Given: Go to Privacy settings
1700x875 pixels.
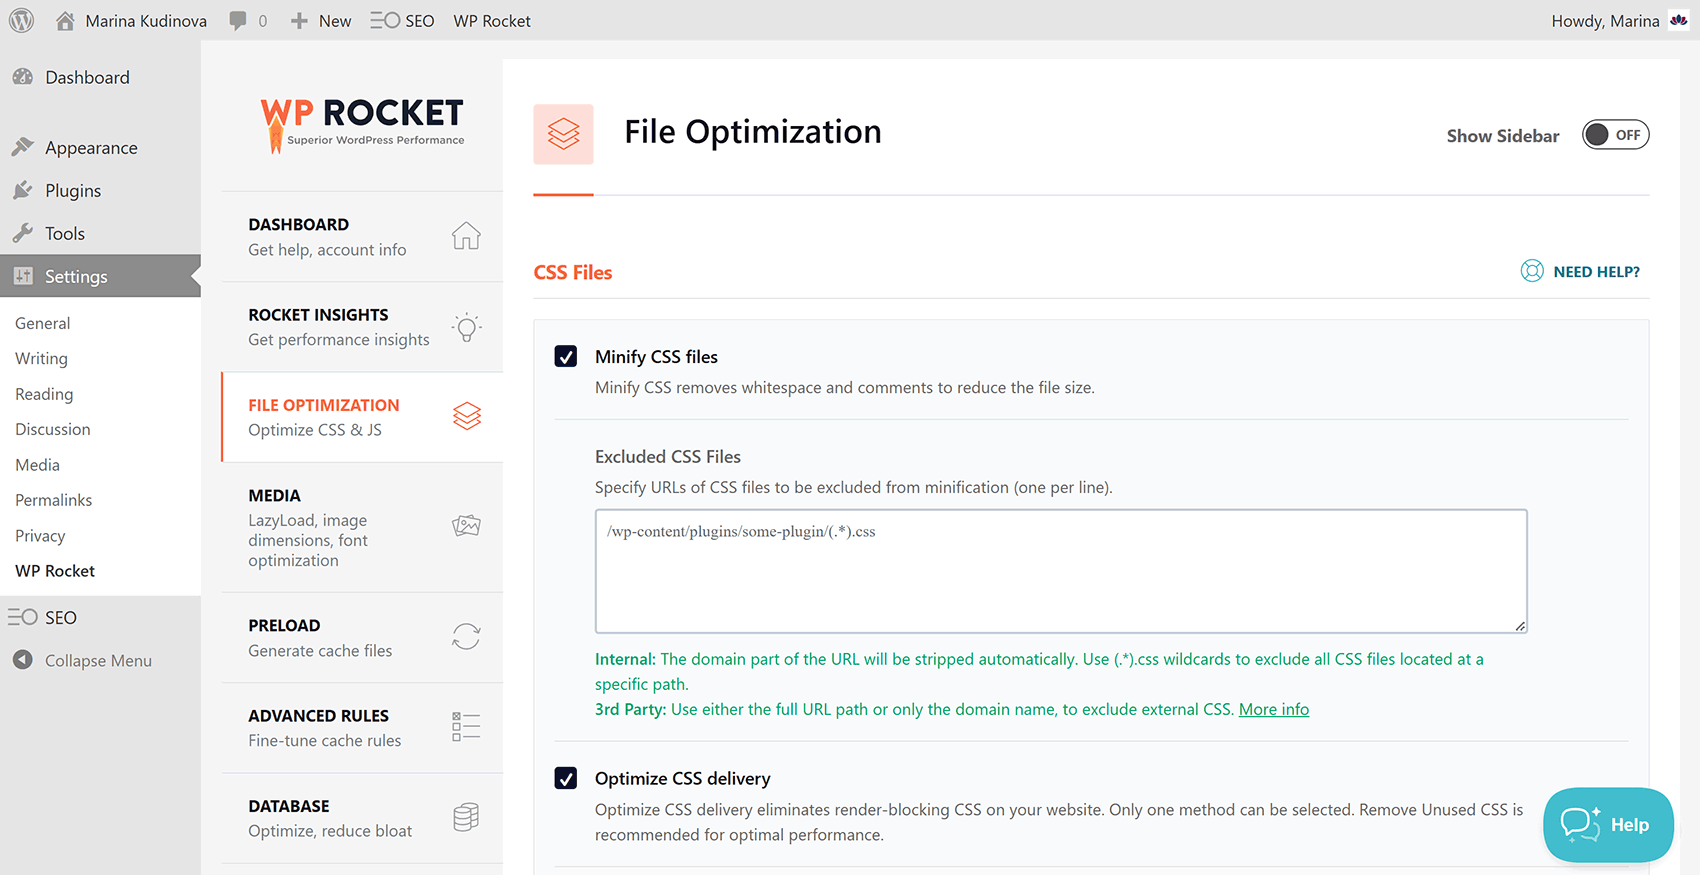Looking at the screenshot, I should pyautogui.click(x=40, y=535).
